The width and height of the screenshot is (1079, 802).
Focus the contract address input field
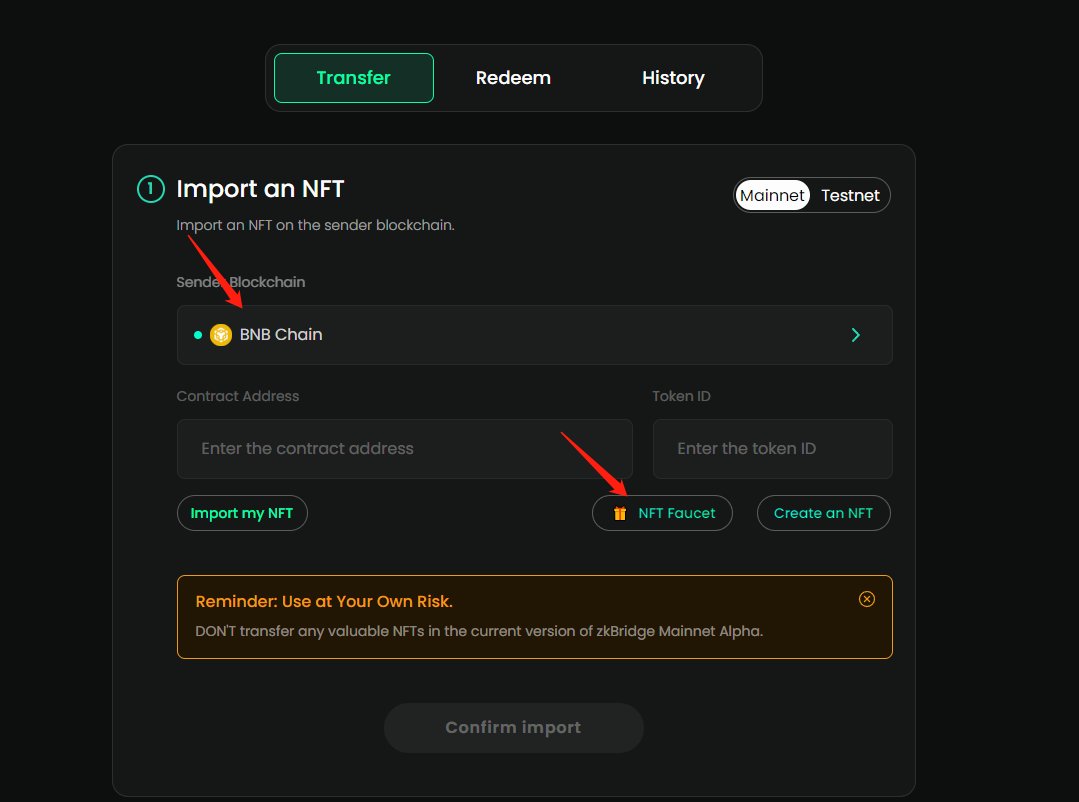(x=404, y=449)
